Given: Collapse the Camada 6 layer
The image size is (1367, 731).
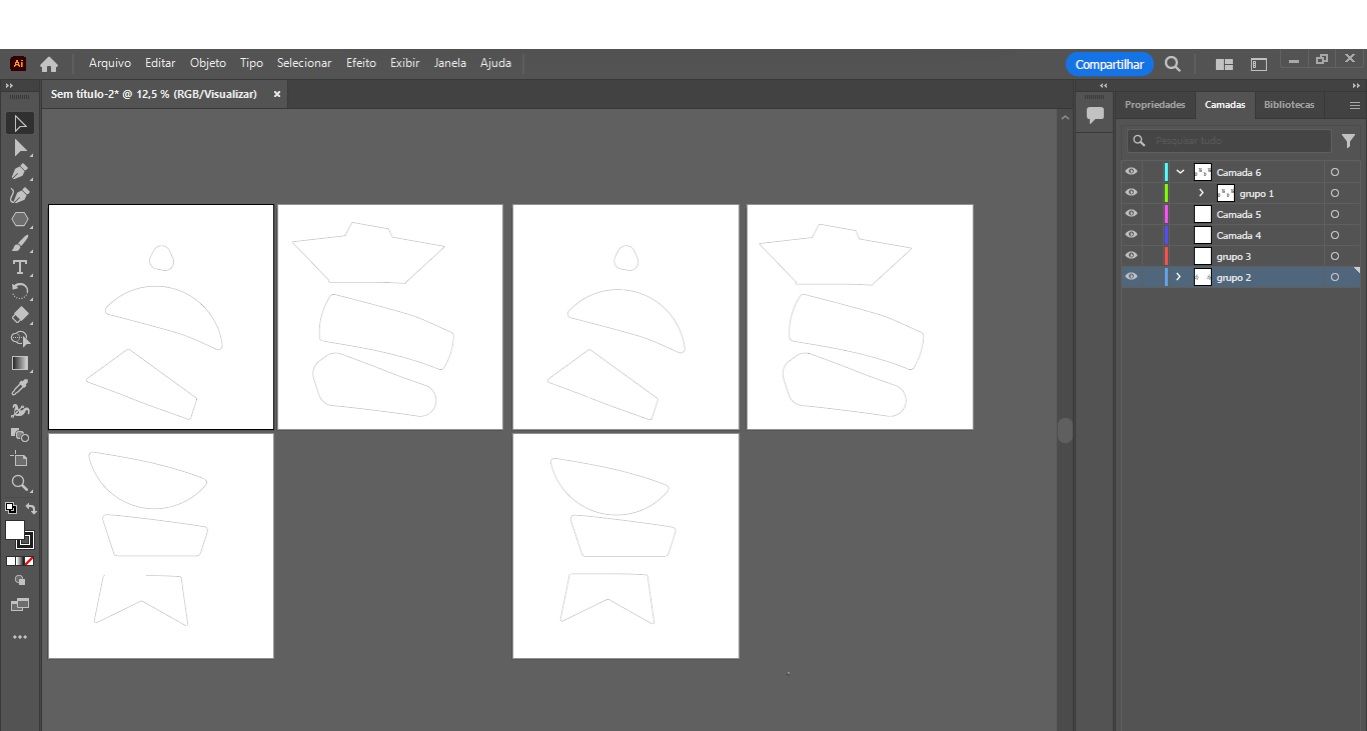Looking at the screenshot, I should 1180,172.
